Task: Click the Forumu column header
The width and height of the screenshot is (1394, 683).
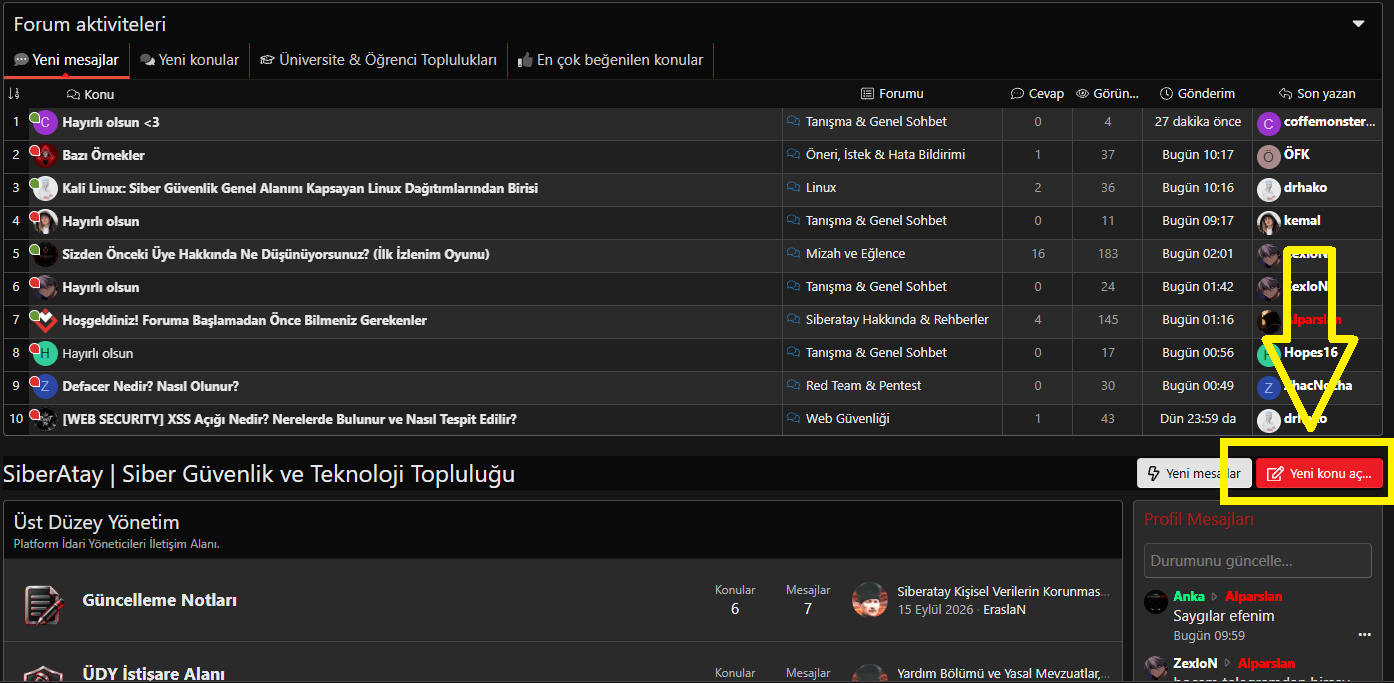Action: tap(892, 94)
